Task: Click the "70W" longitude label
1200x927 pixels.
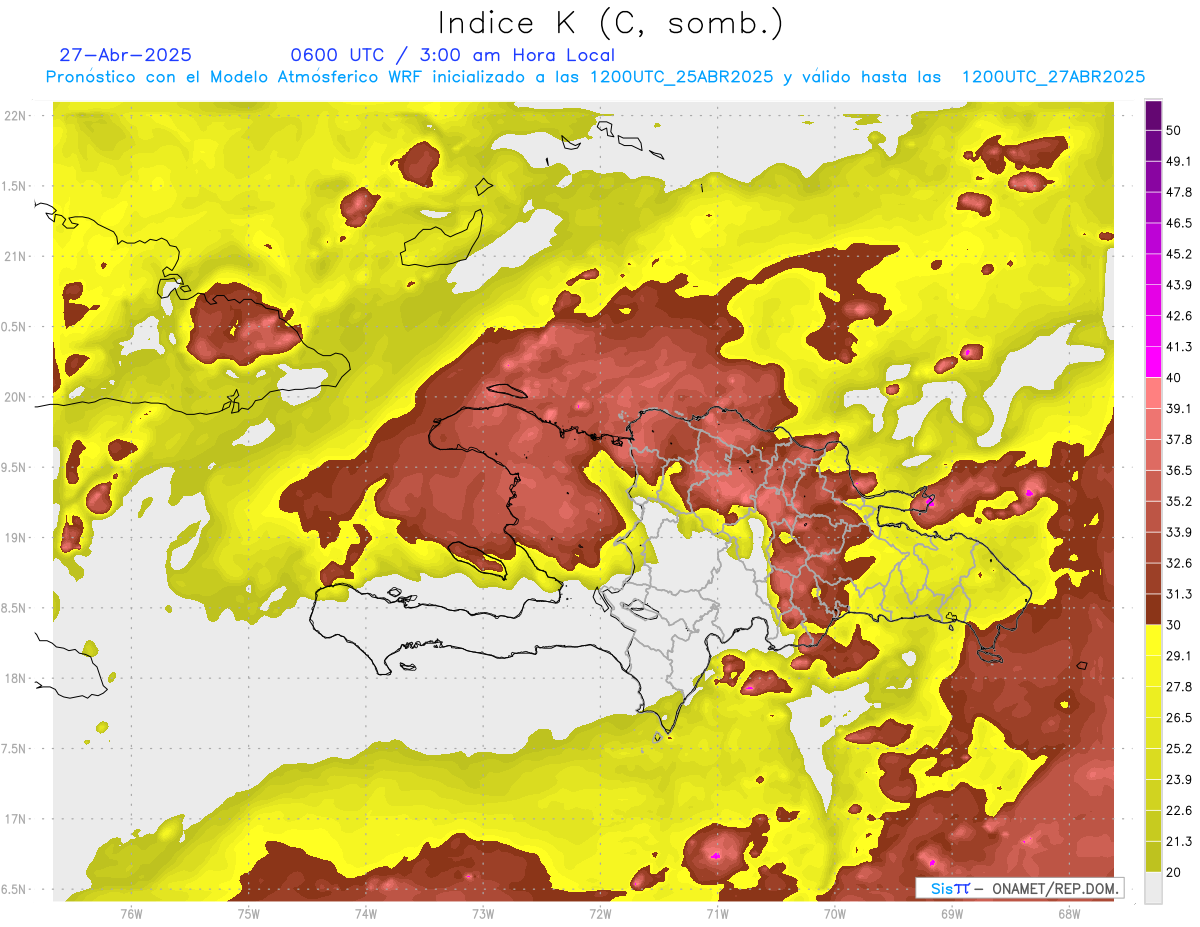Action: [835, 913]
